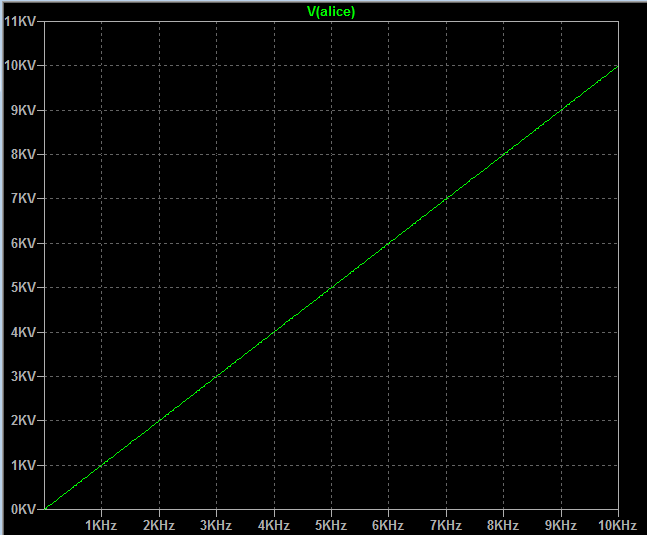Click the 2KV y-axis label
This screenshot has height=535, width=647.
click(x=24, y=420)
